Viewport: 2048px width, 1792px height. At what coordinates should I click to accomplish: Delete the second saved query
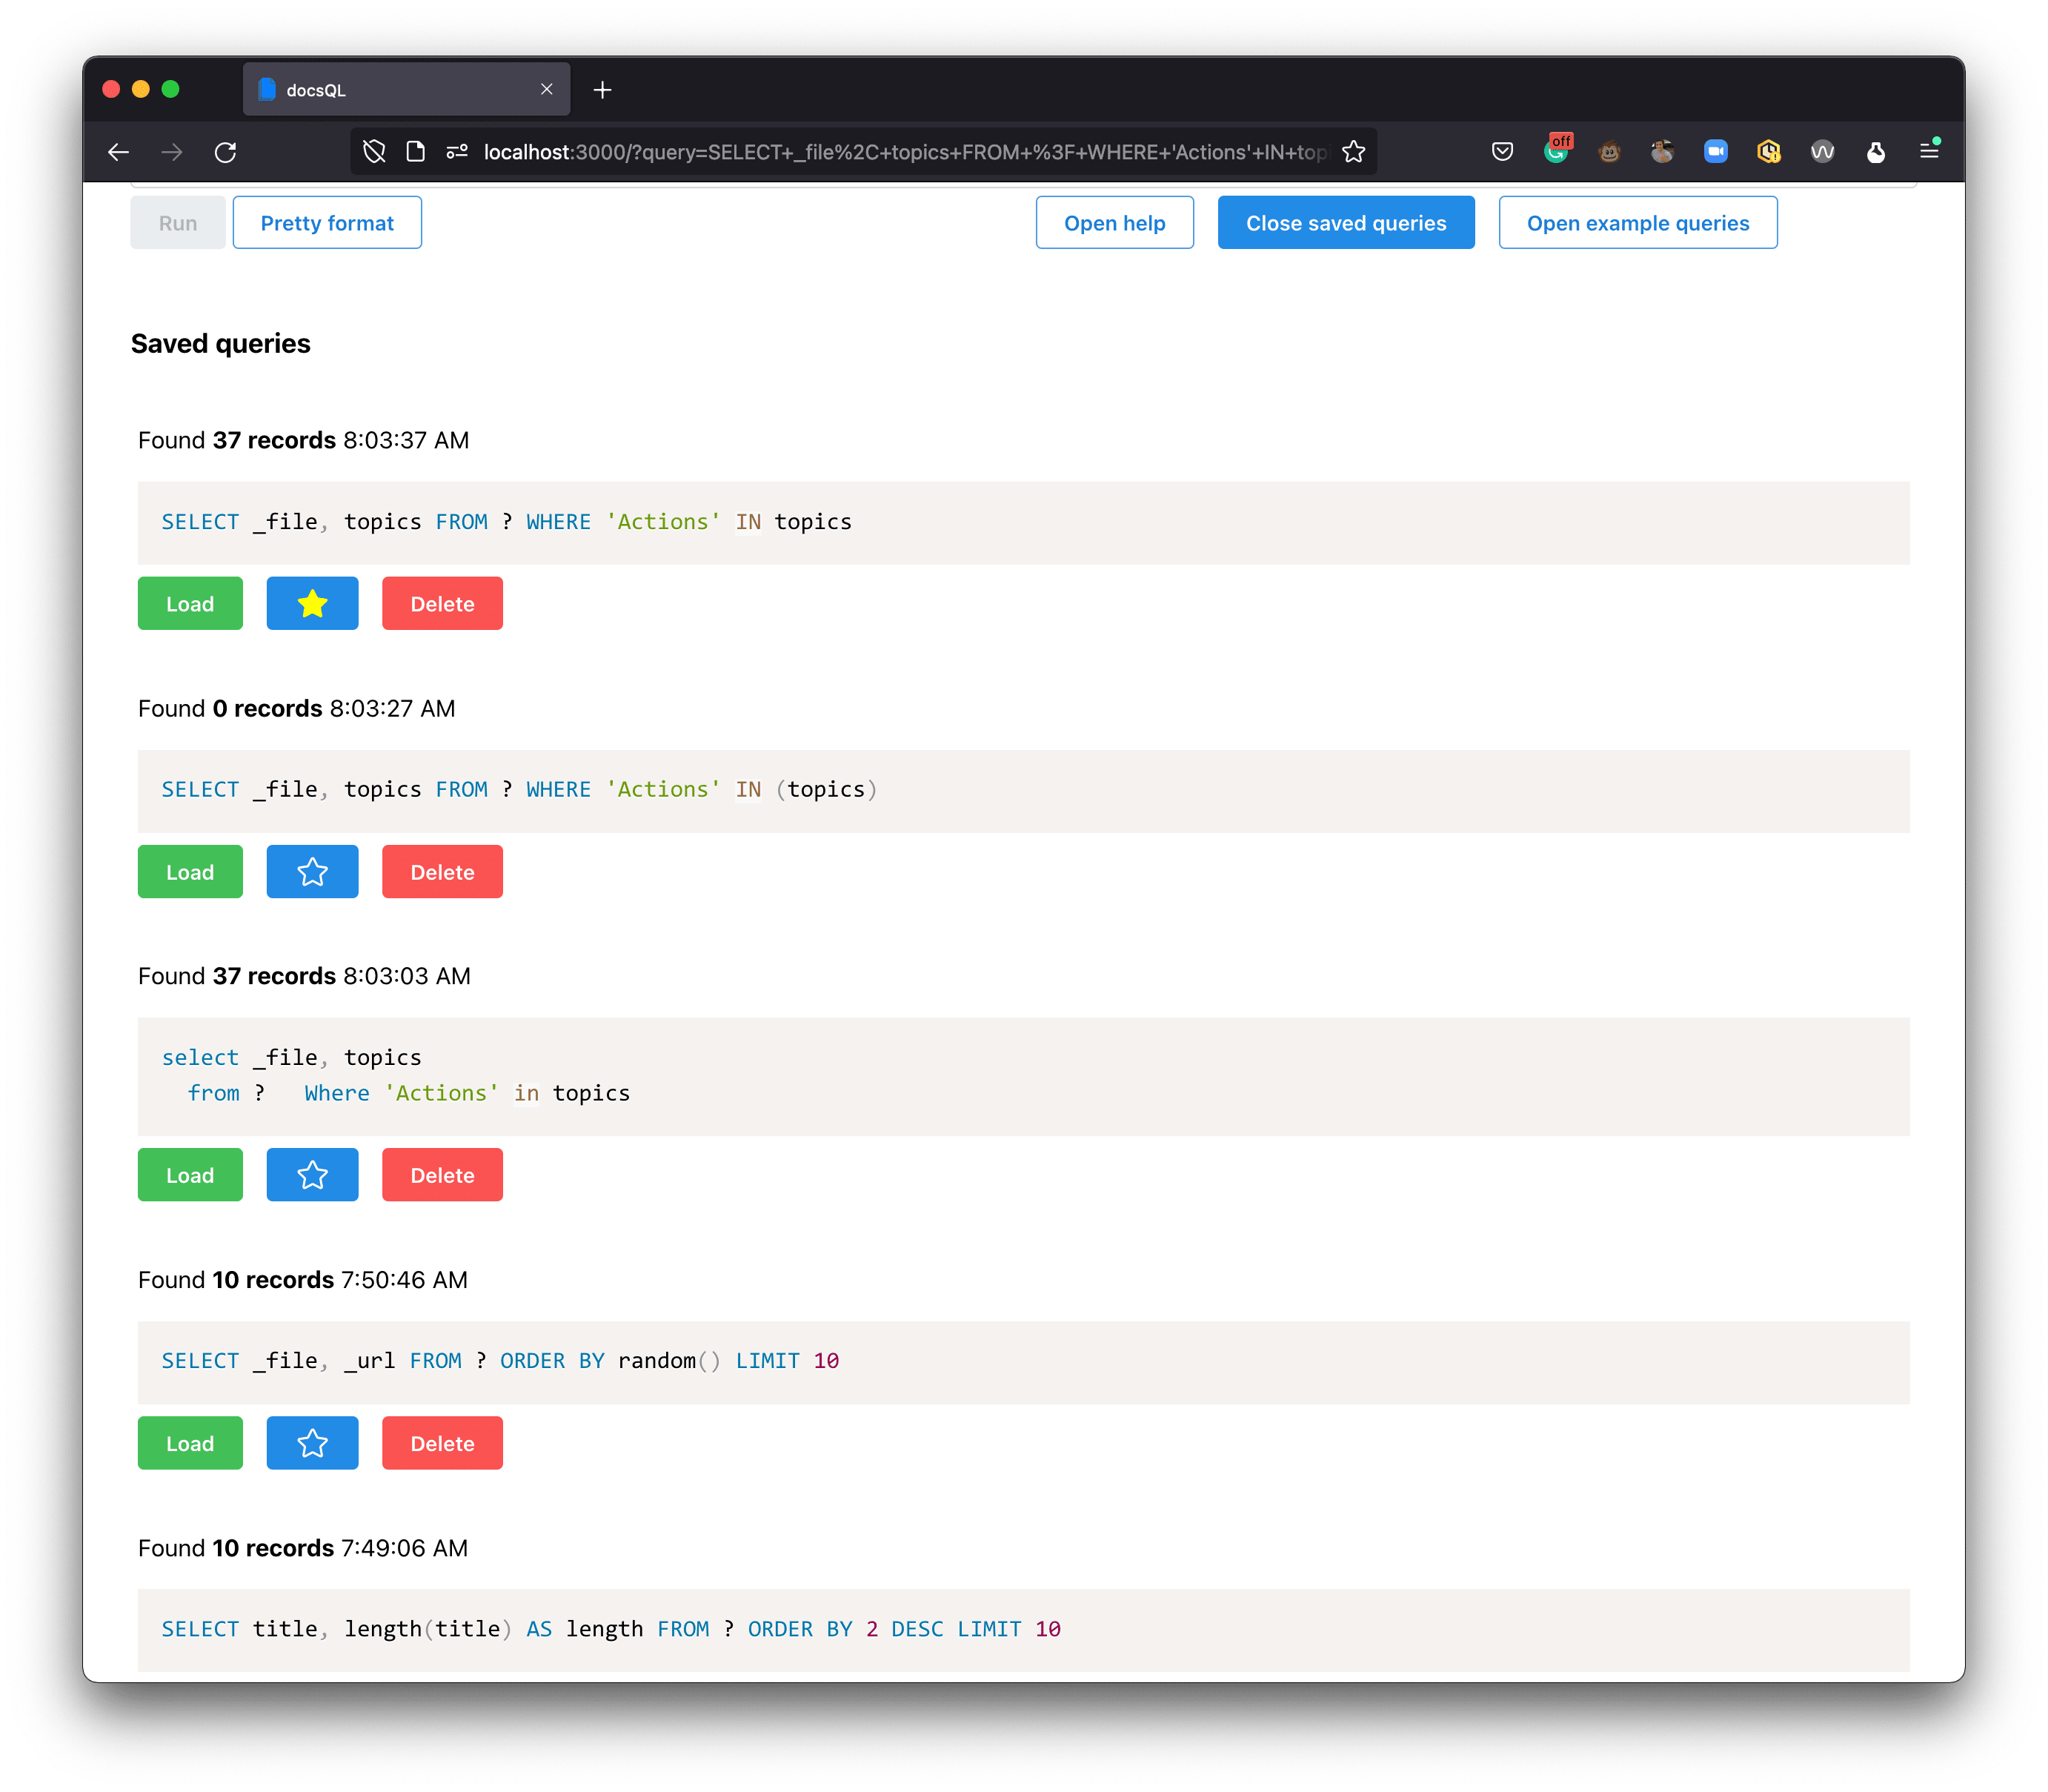[441, 872]
